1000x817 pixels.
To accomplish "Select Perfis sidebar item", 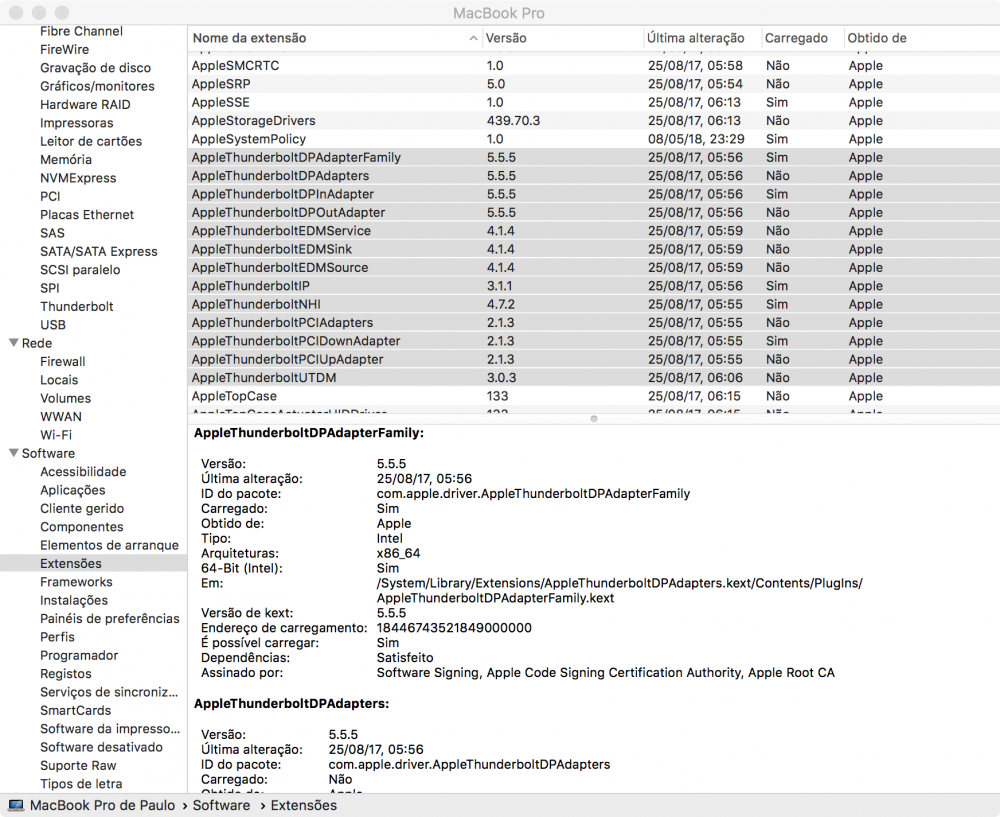I will 57,638.
